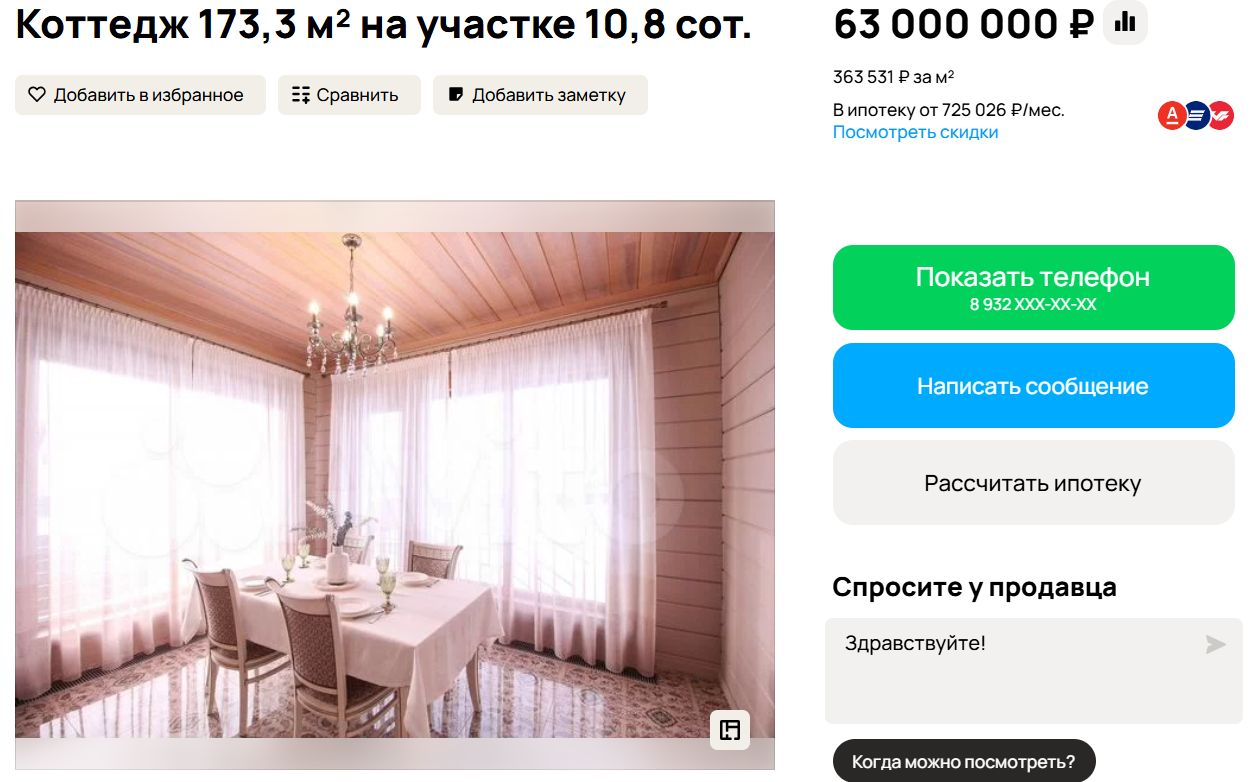Add listing via Добавить в избранное
This screenshot has height=782, width=1250.
point(140,95)
